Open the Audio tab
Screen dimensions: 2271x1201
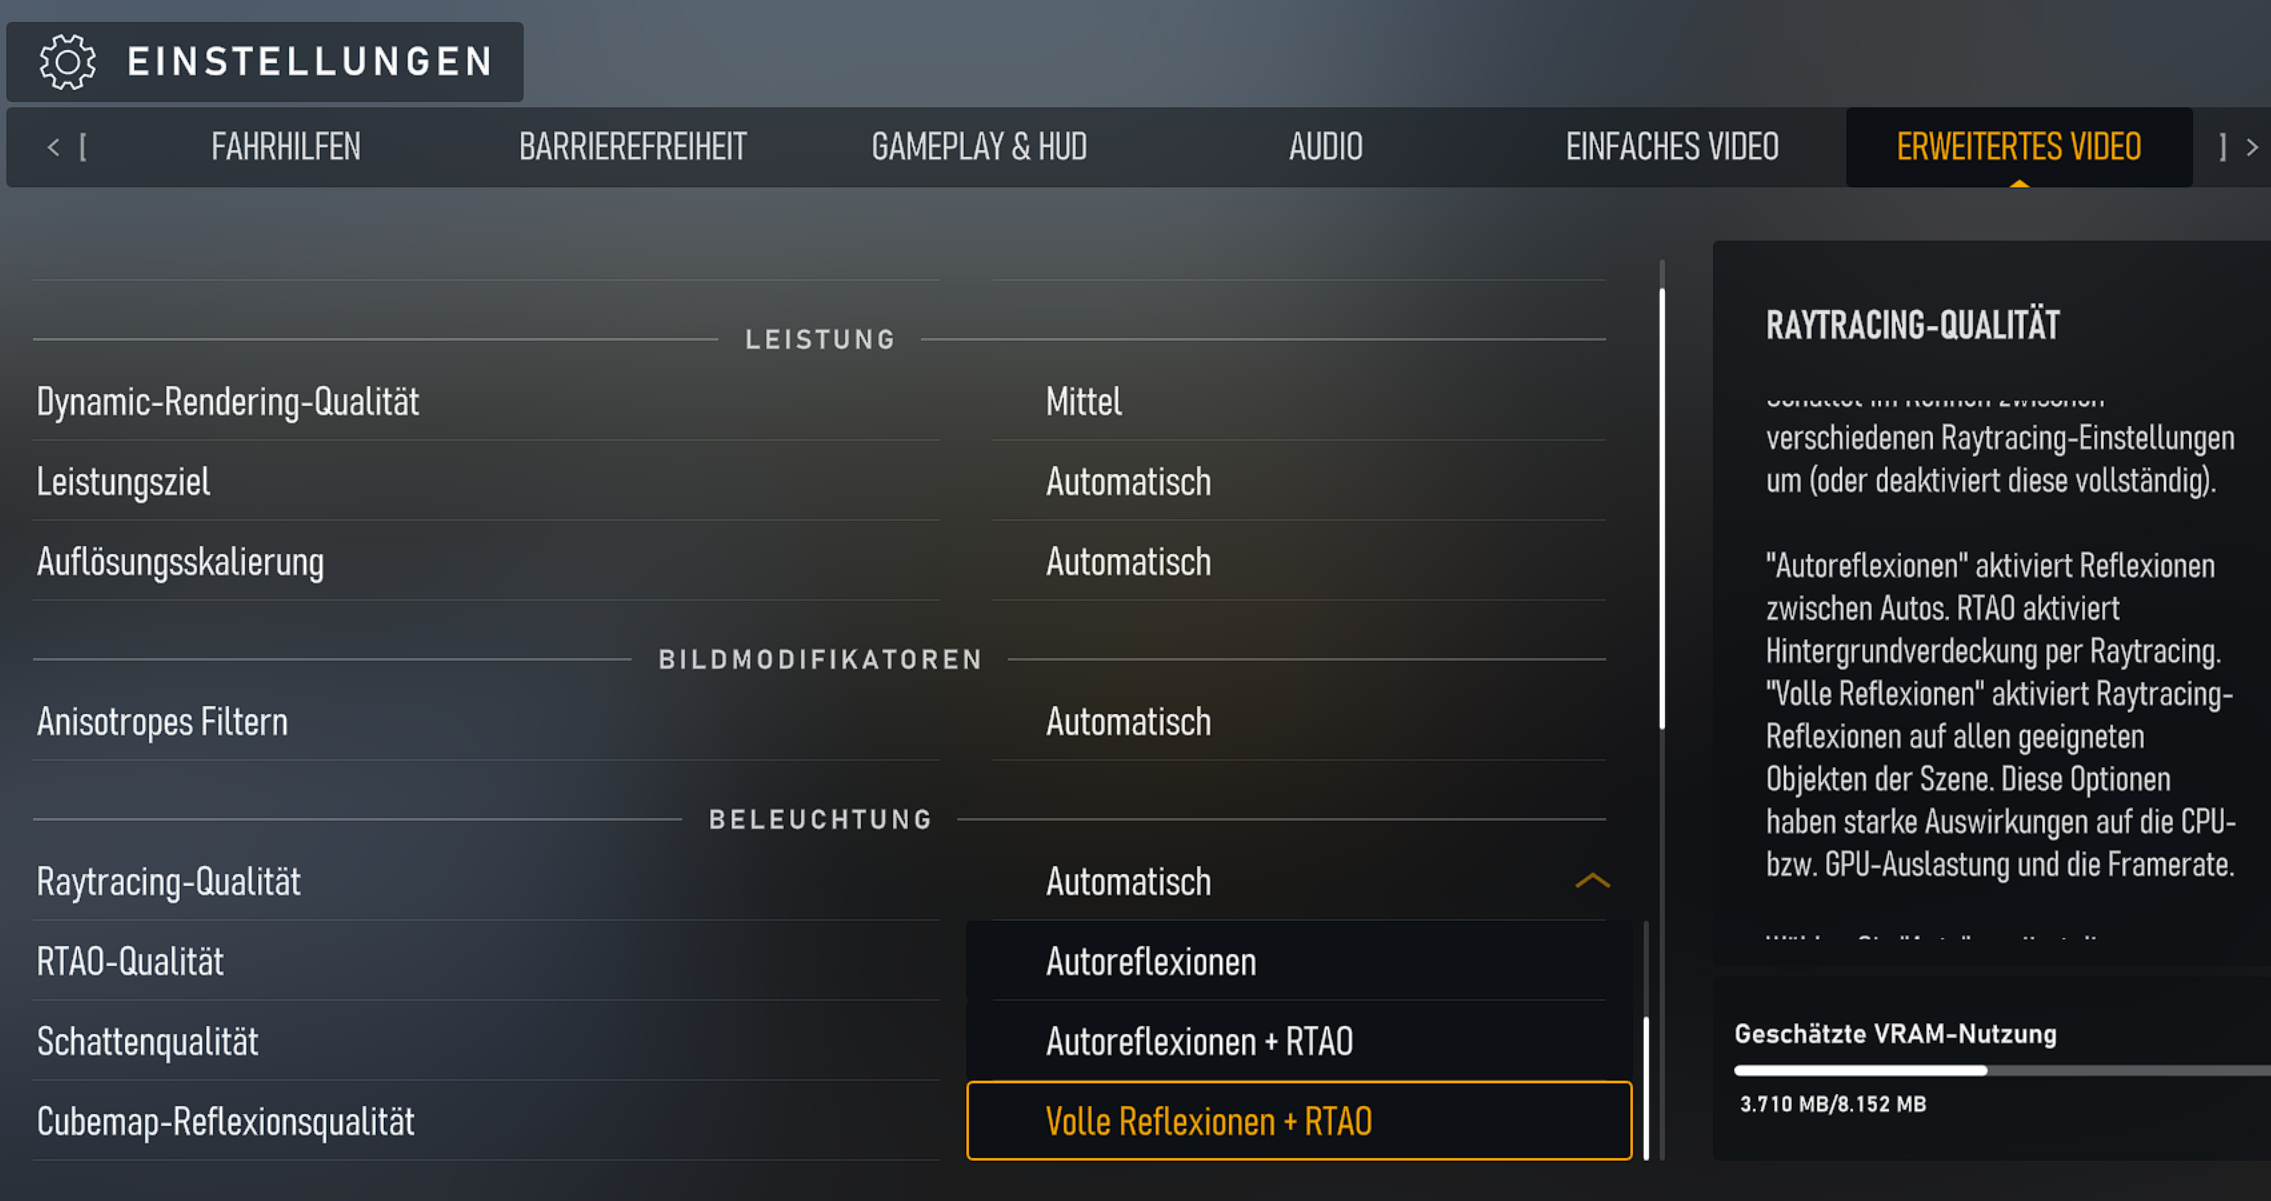[1325, 148]
